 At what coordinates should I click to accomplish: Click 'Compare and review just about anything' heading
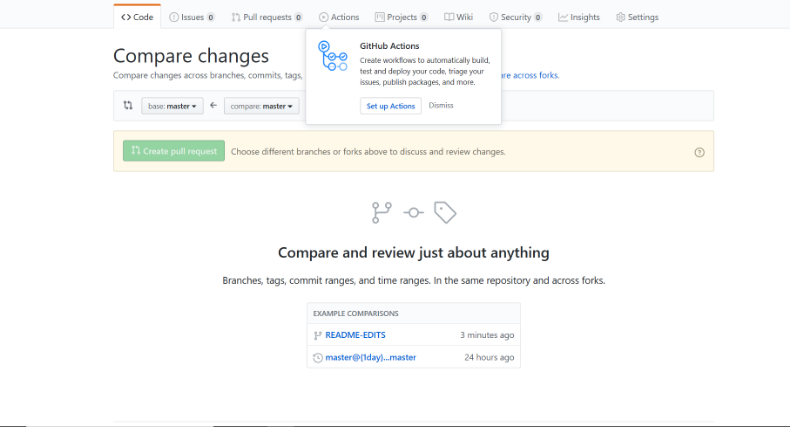point(414,252)
